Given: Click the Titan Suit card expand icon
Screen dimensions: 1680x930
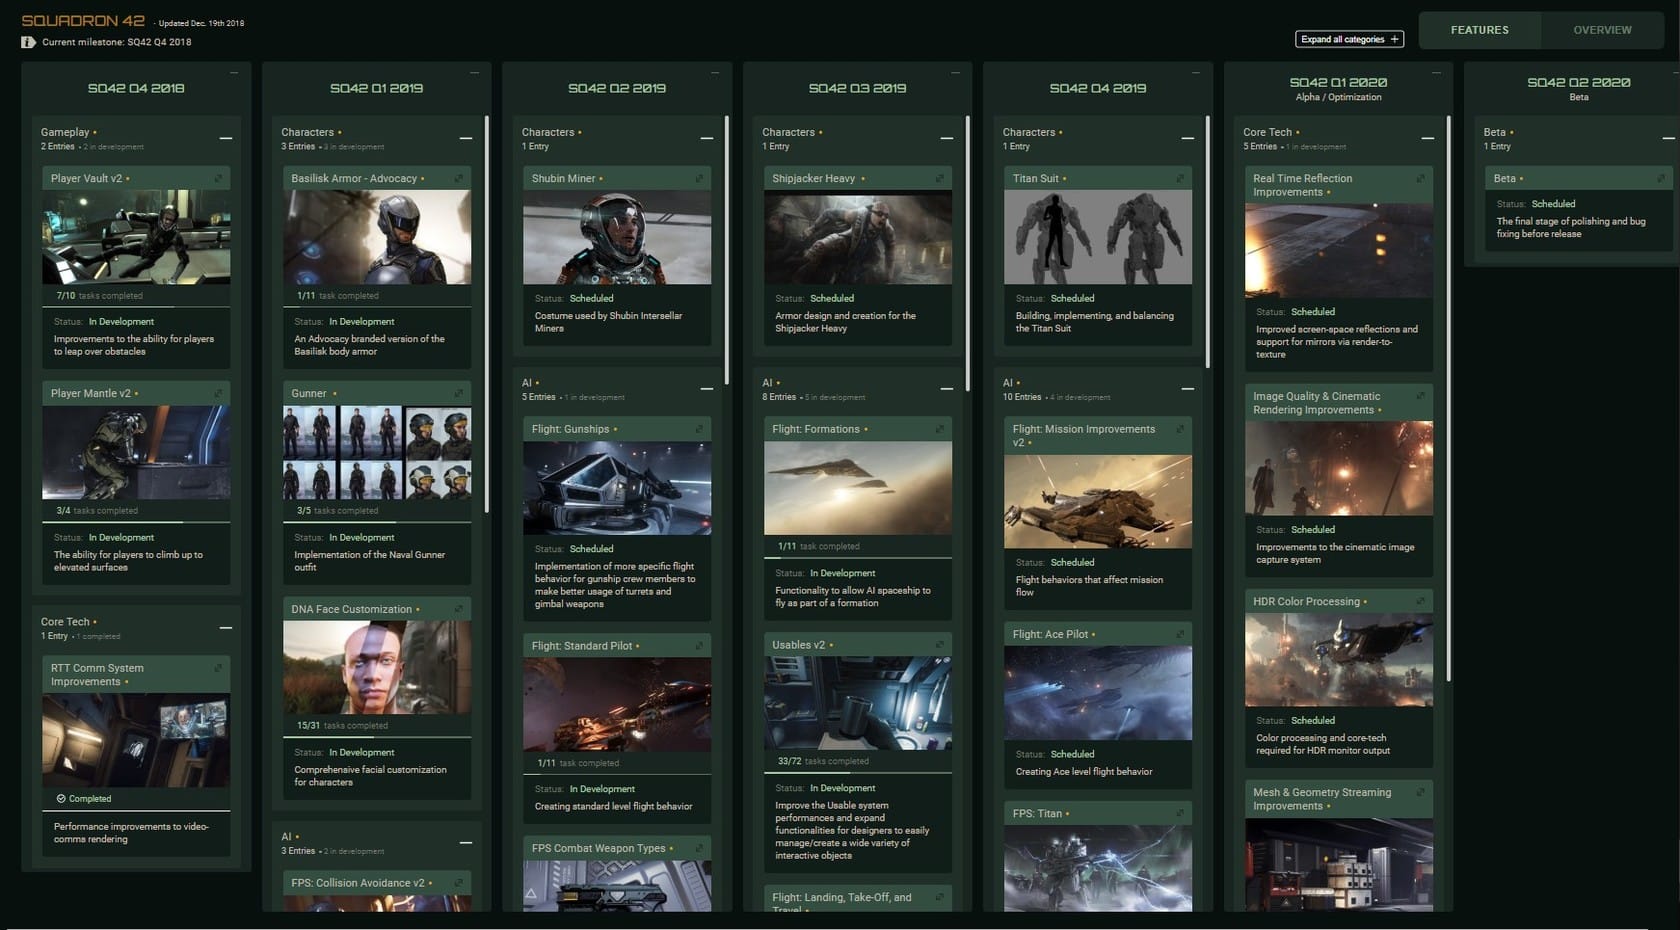Looking at the screenshot, I should (1180, 178).
